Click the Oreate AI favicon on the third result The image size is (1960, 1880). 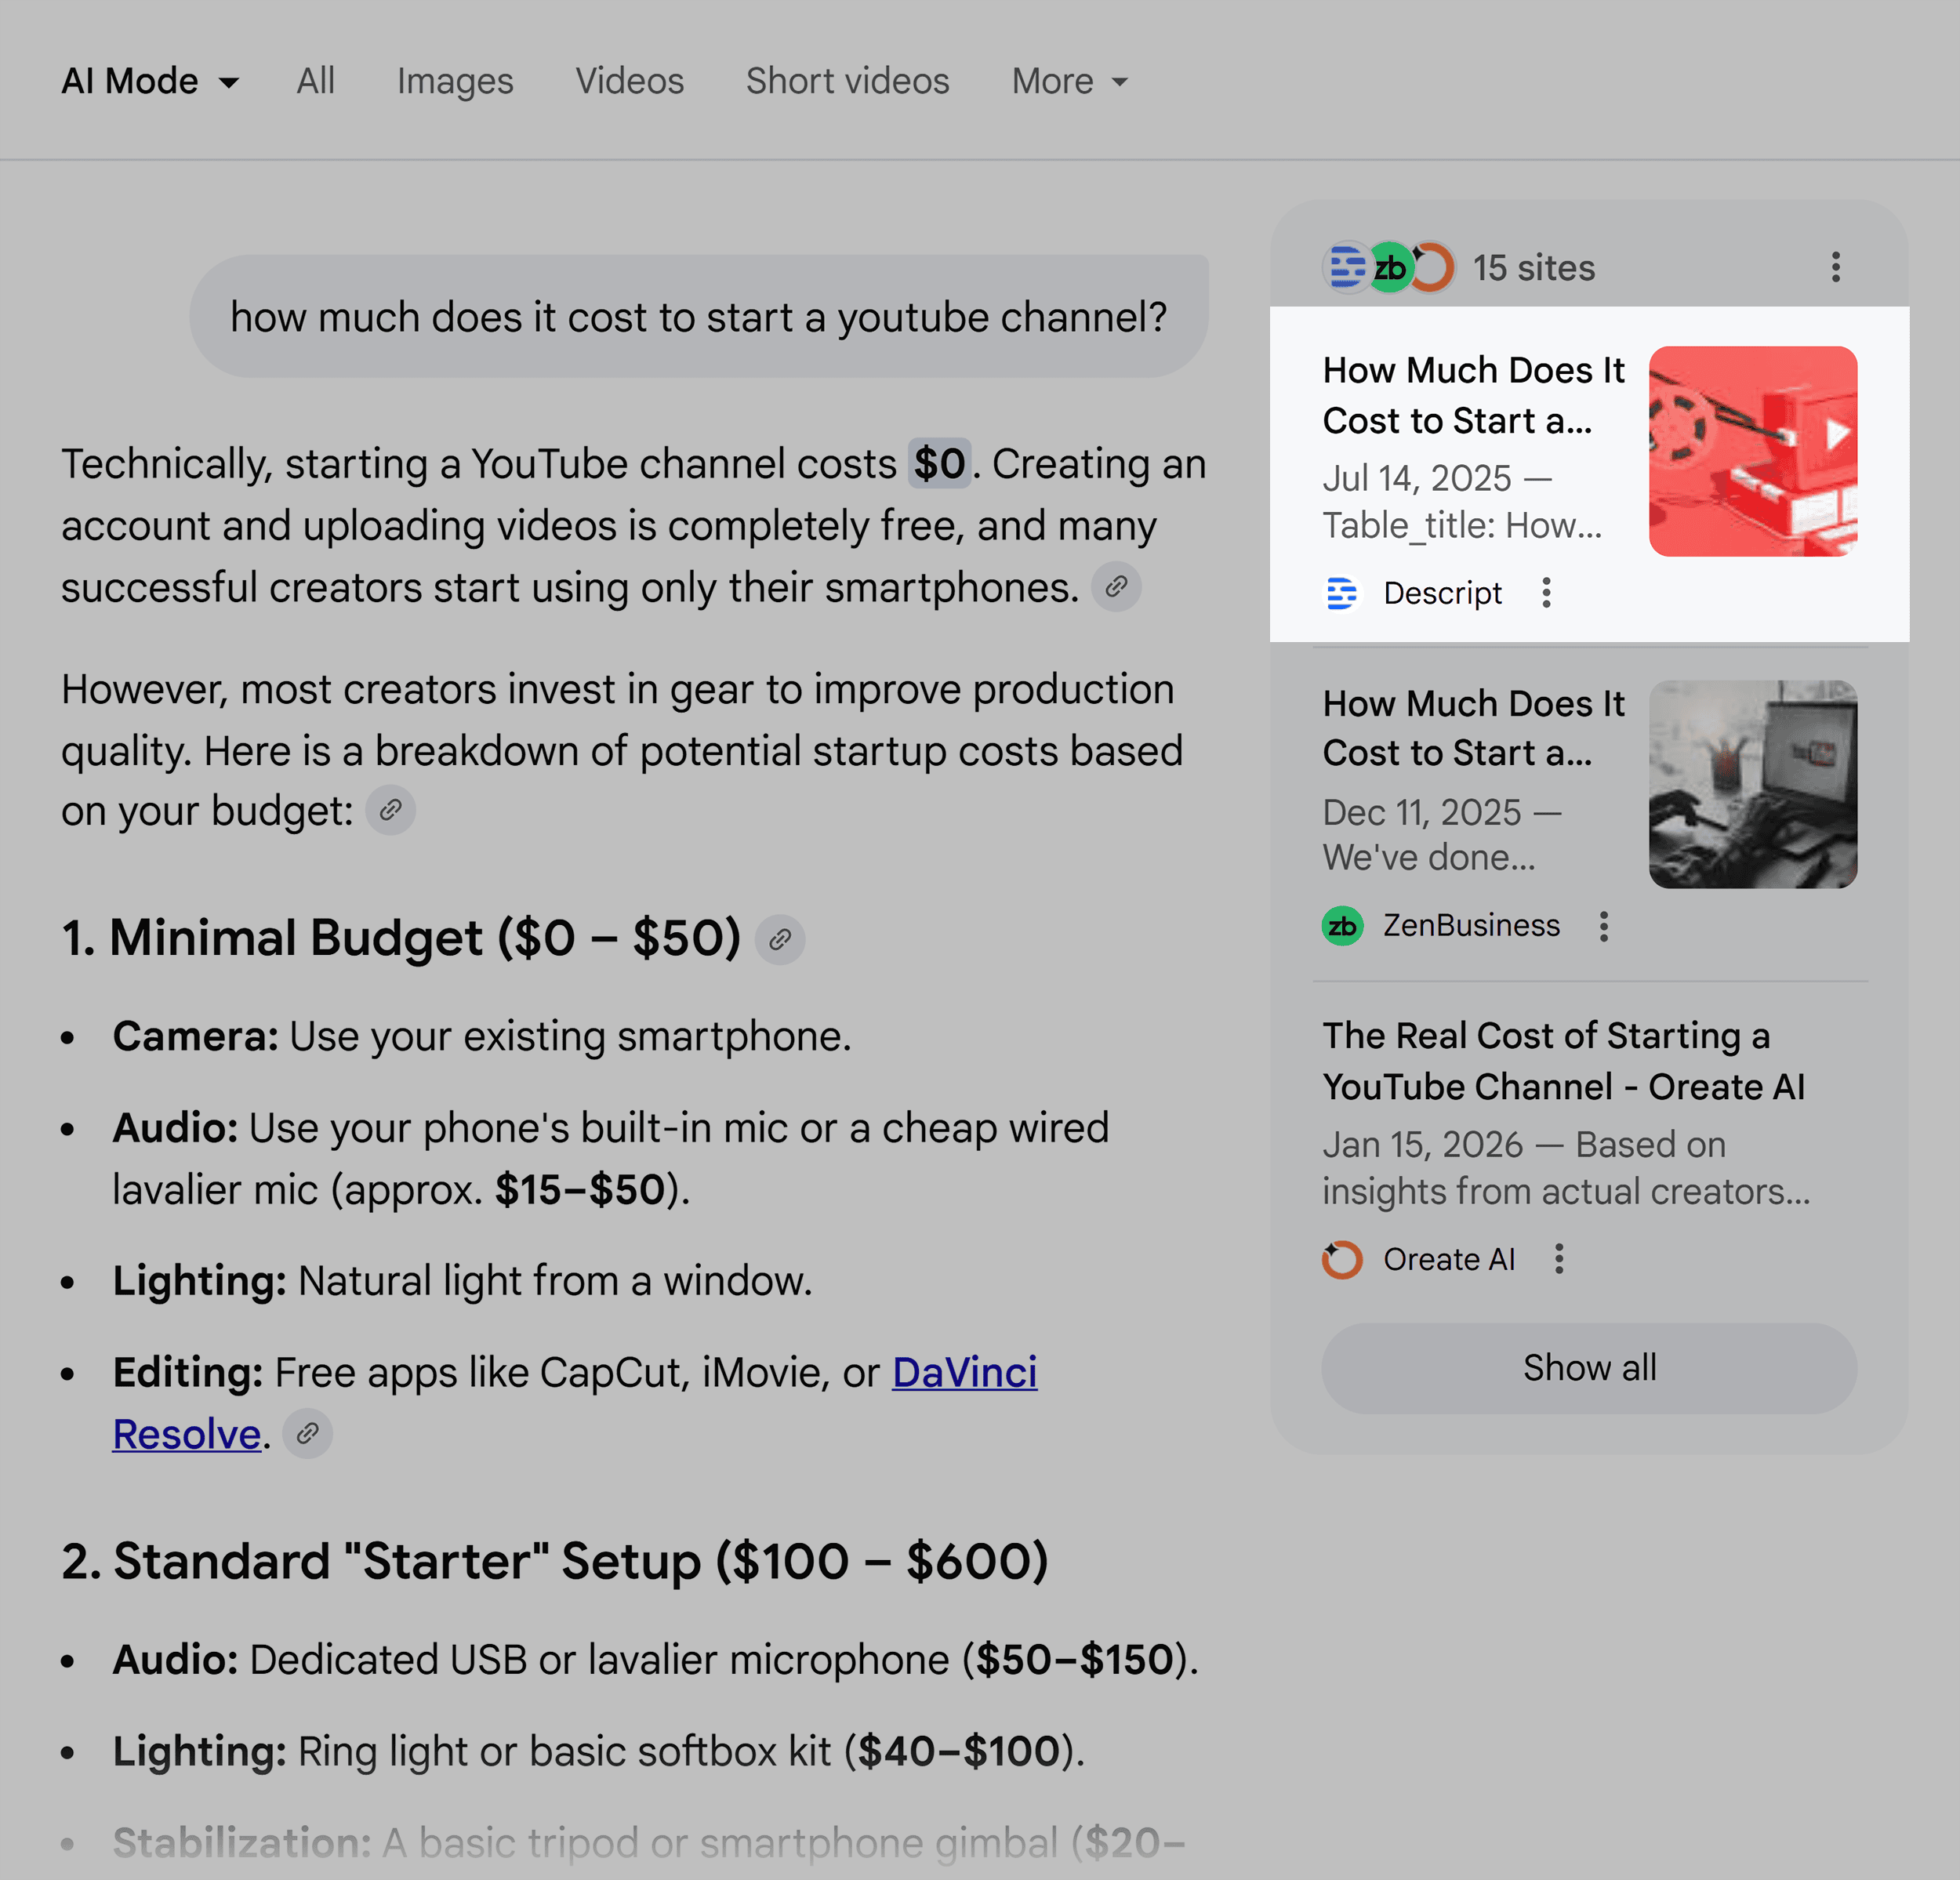(1341, 1259)
